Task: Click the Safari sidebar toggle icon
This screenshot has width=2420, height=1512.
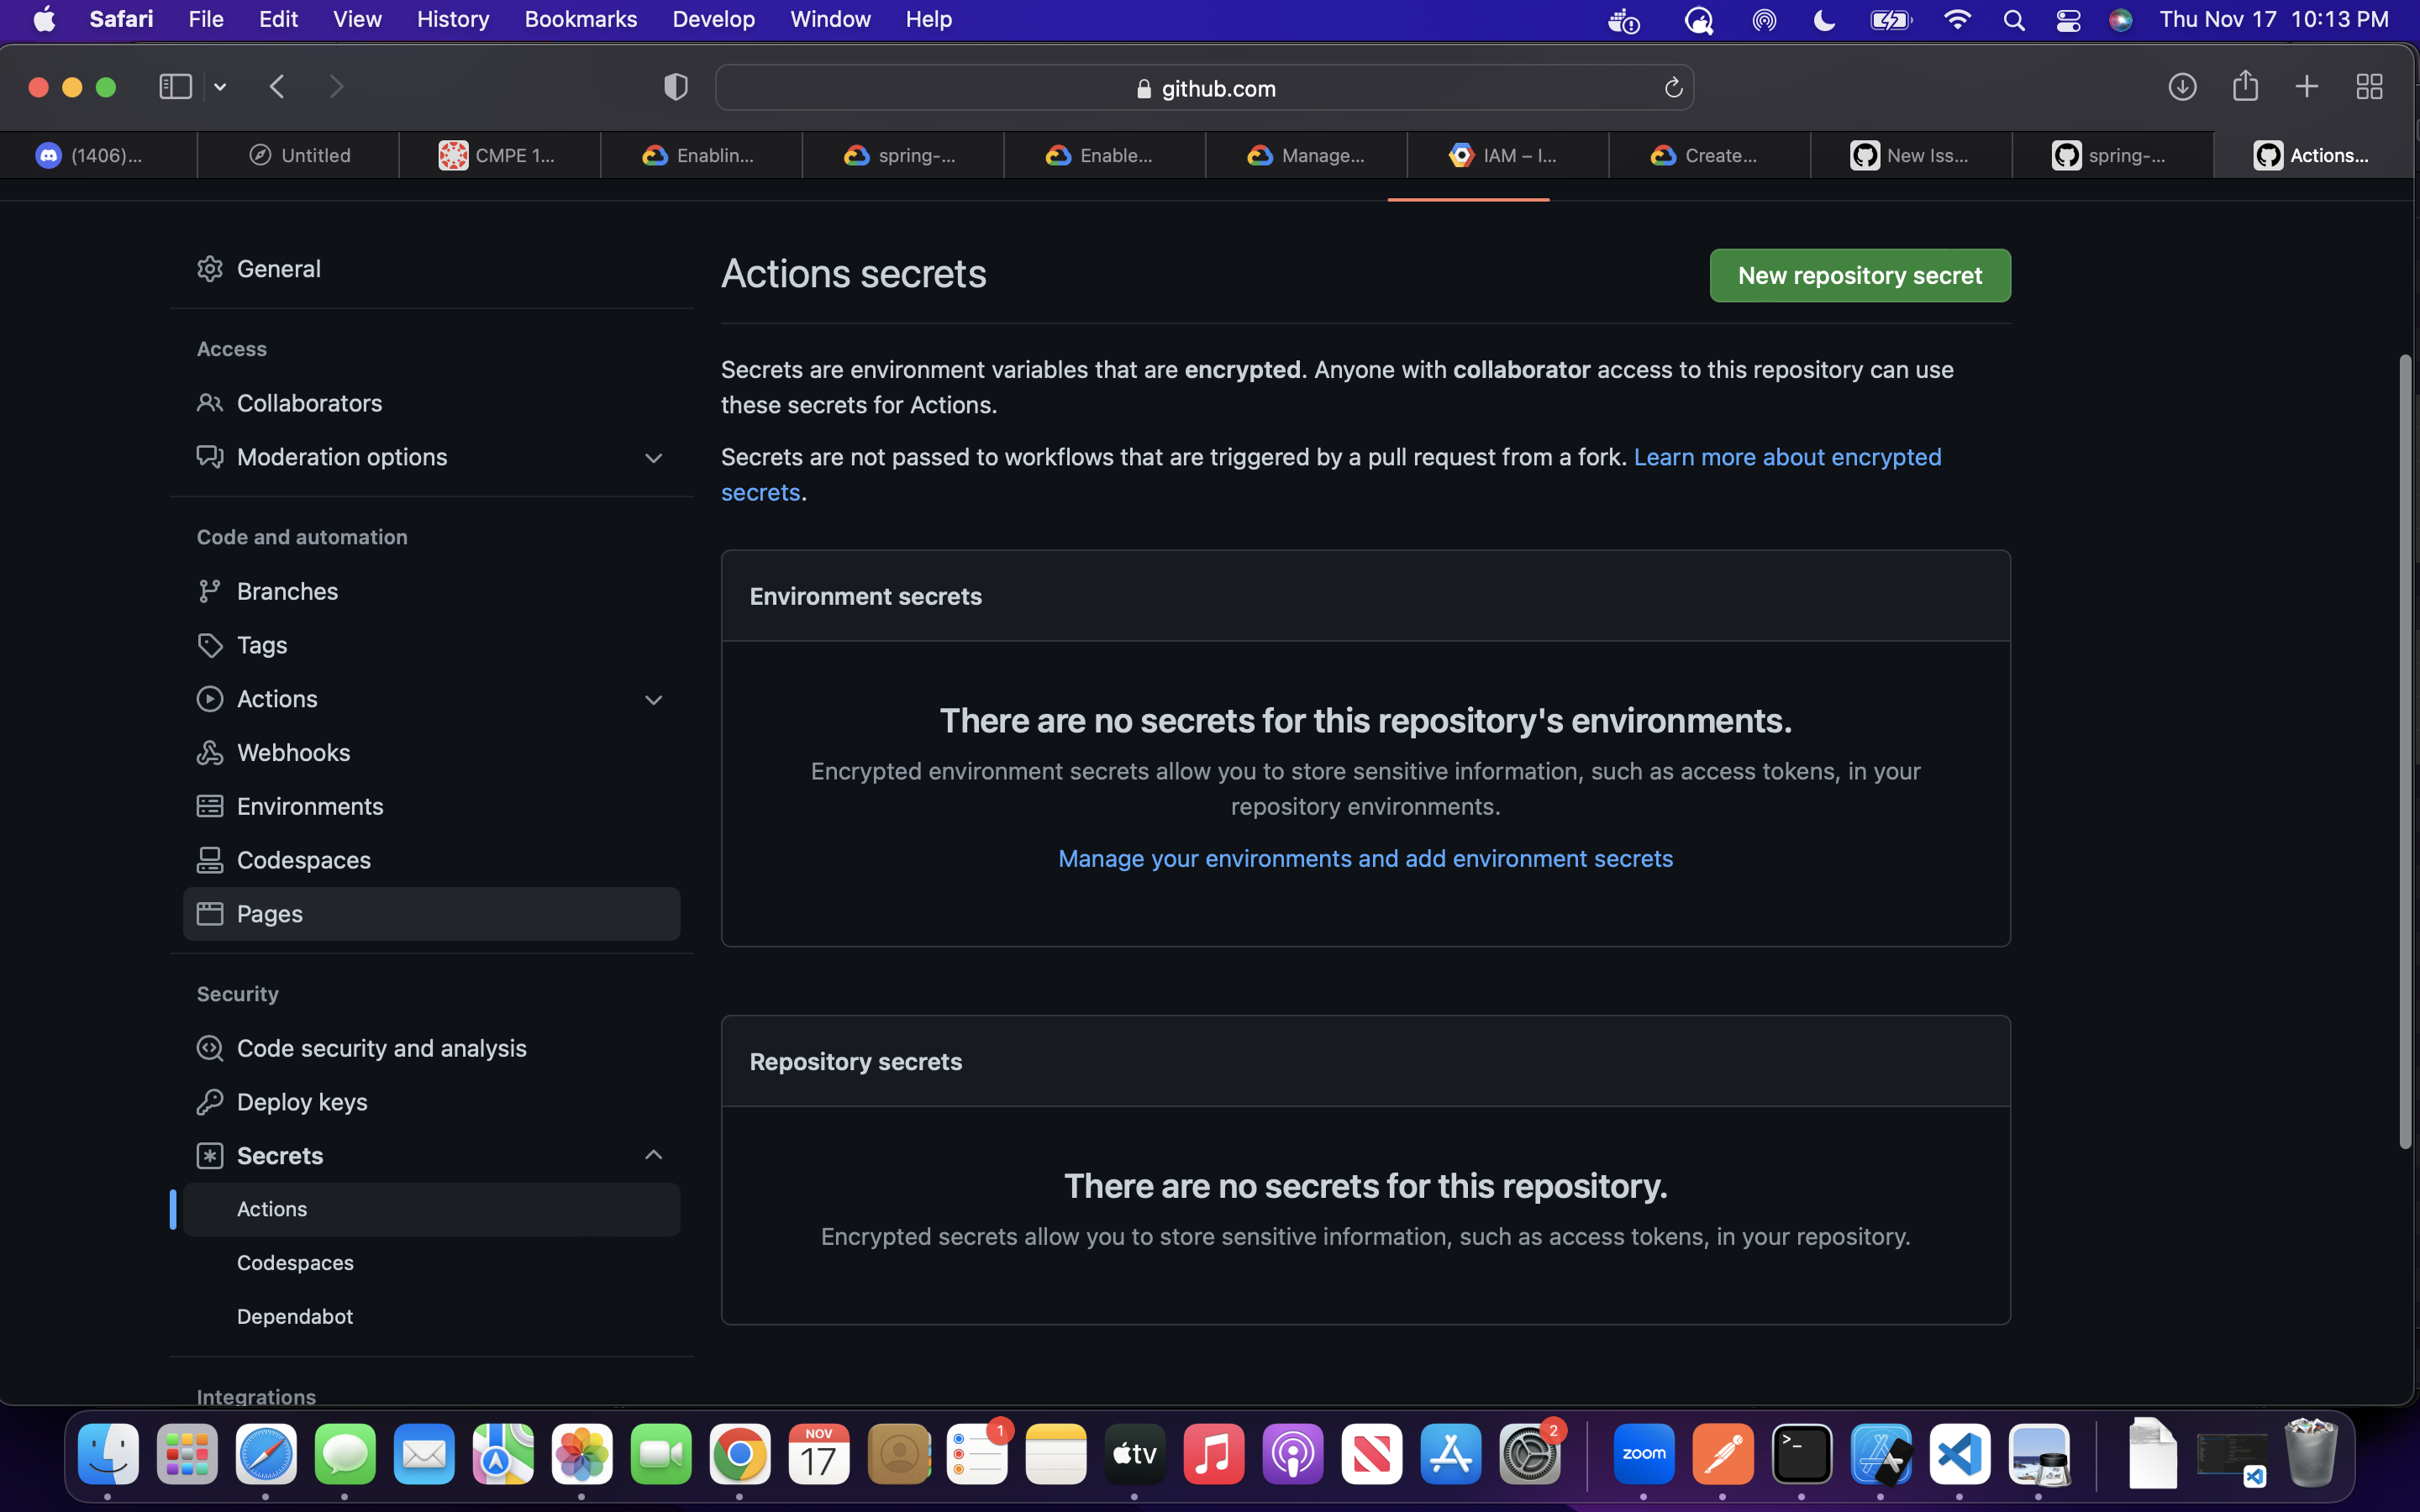Action: (x=175, y=87)
